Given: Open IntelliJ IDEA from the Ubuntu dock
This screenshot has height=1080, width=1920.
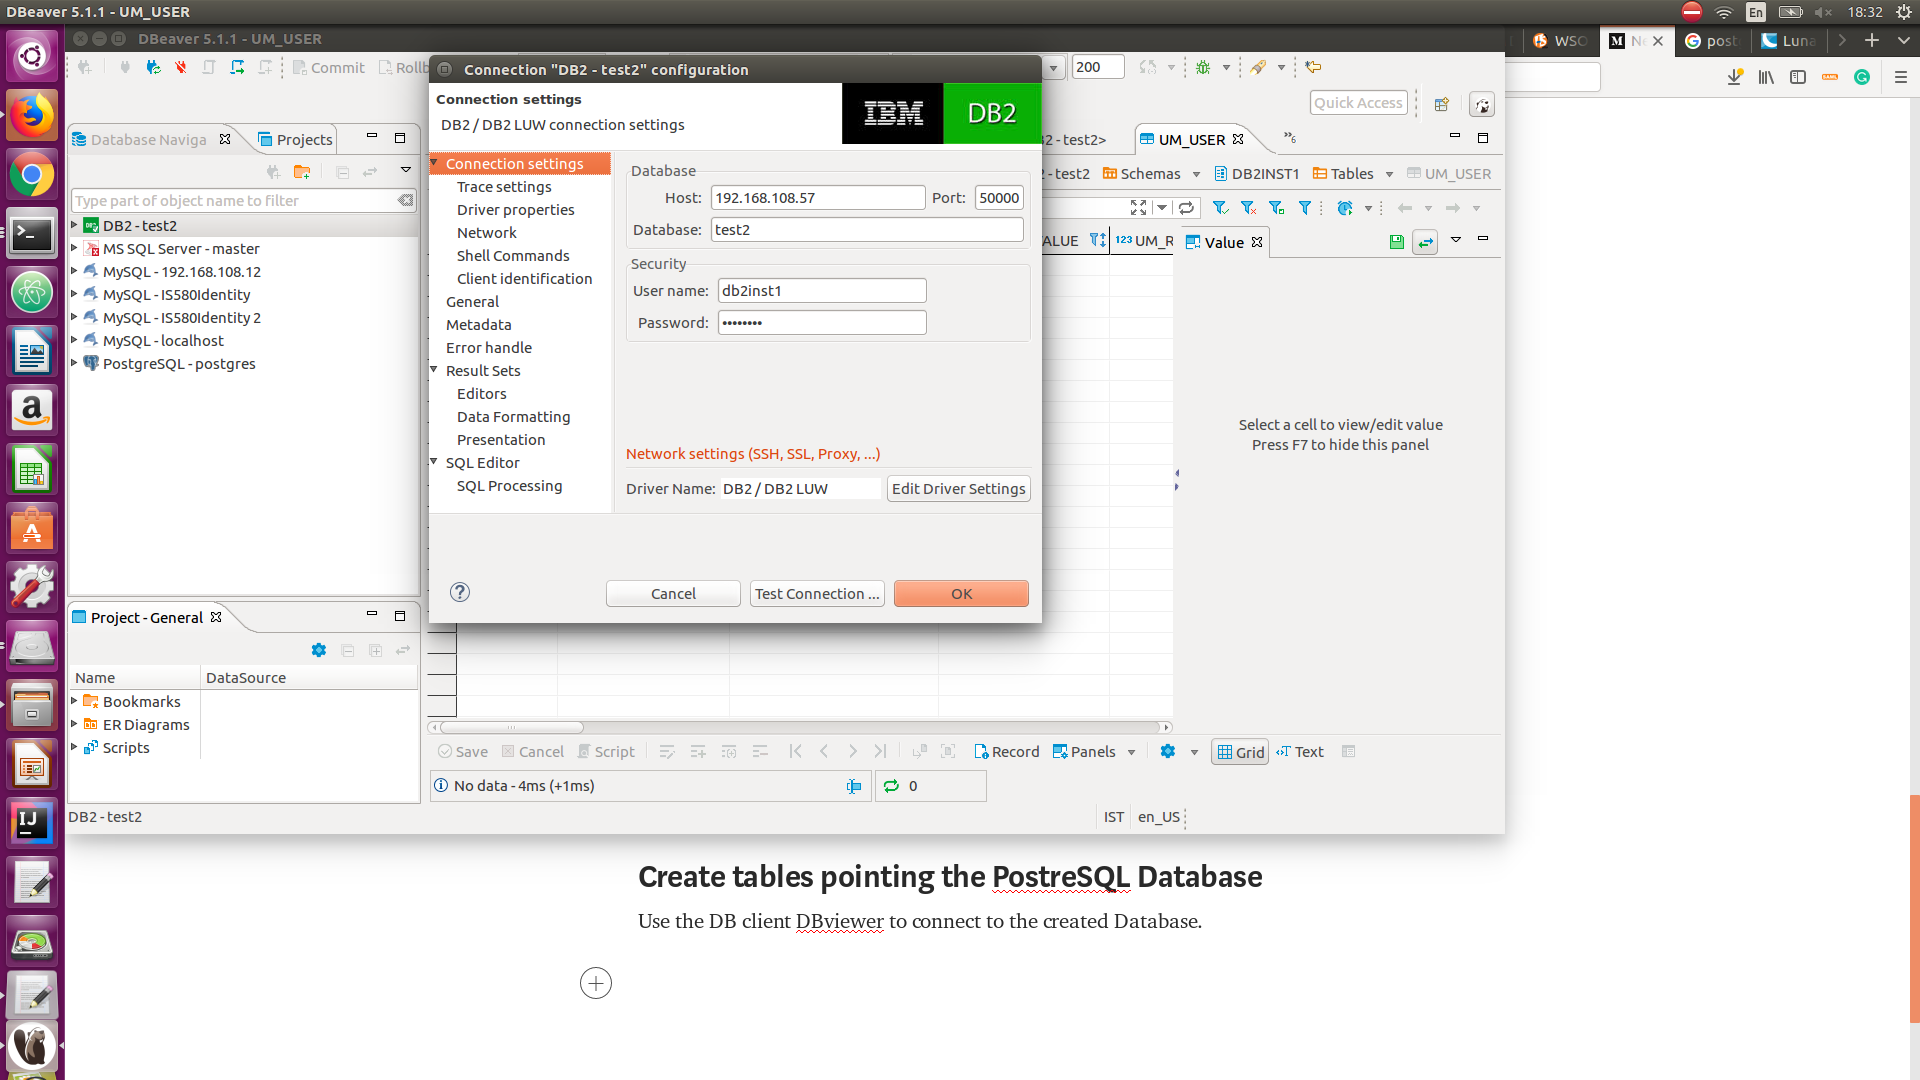Looking at the screenshot, I should point(32,823).
